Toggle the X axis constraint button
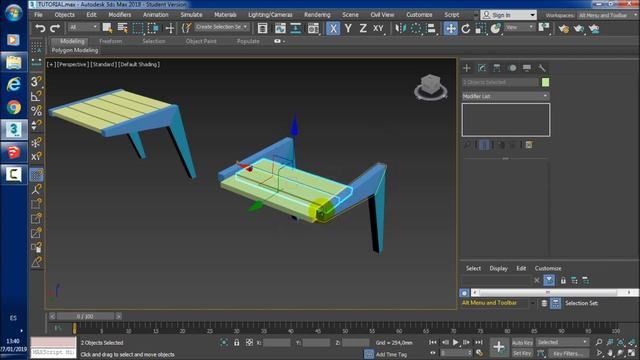The height and width of the screenshot is (360, 640). (x=333, y=28)
